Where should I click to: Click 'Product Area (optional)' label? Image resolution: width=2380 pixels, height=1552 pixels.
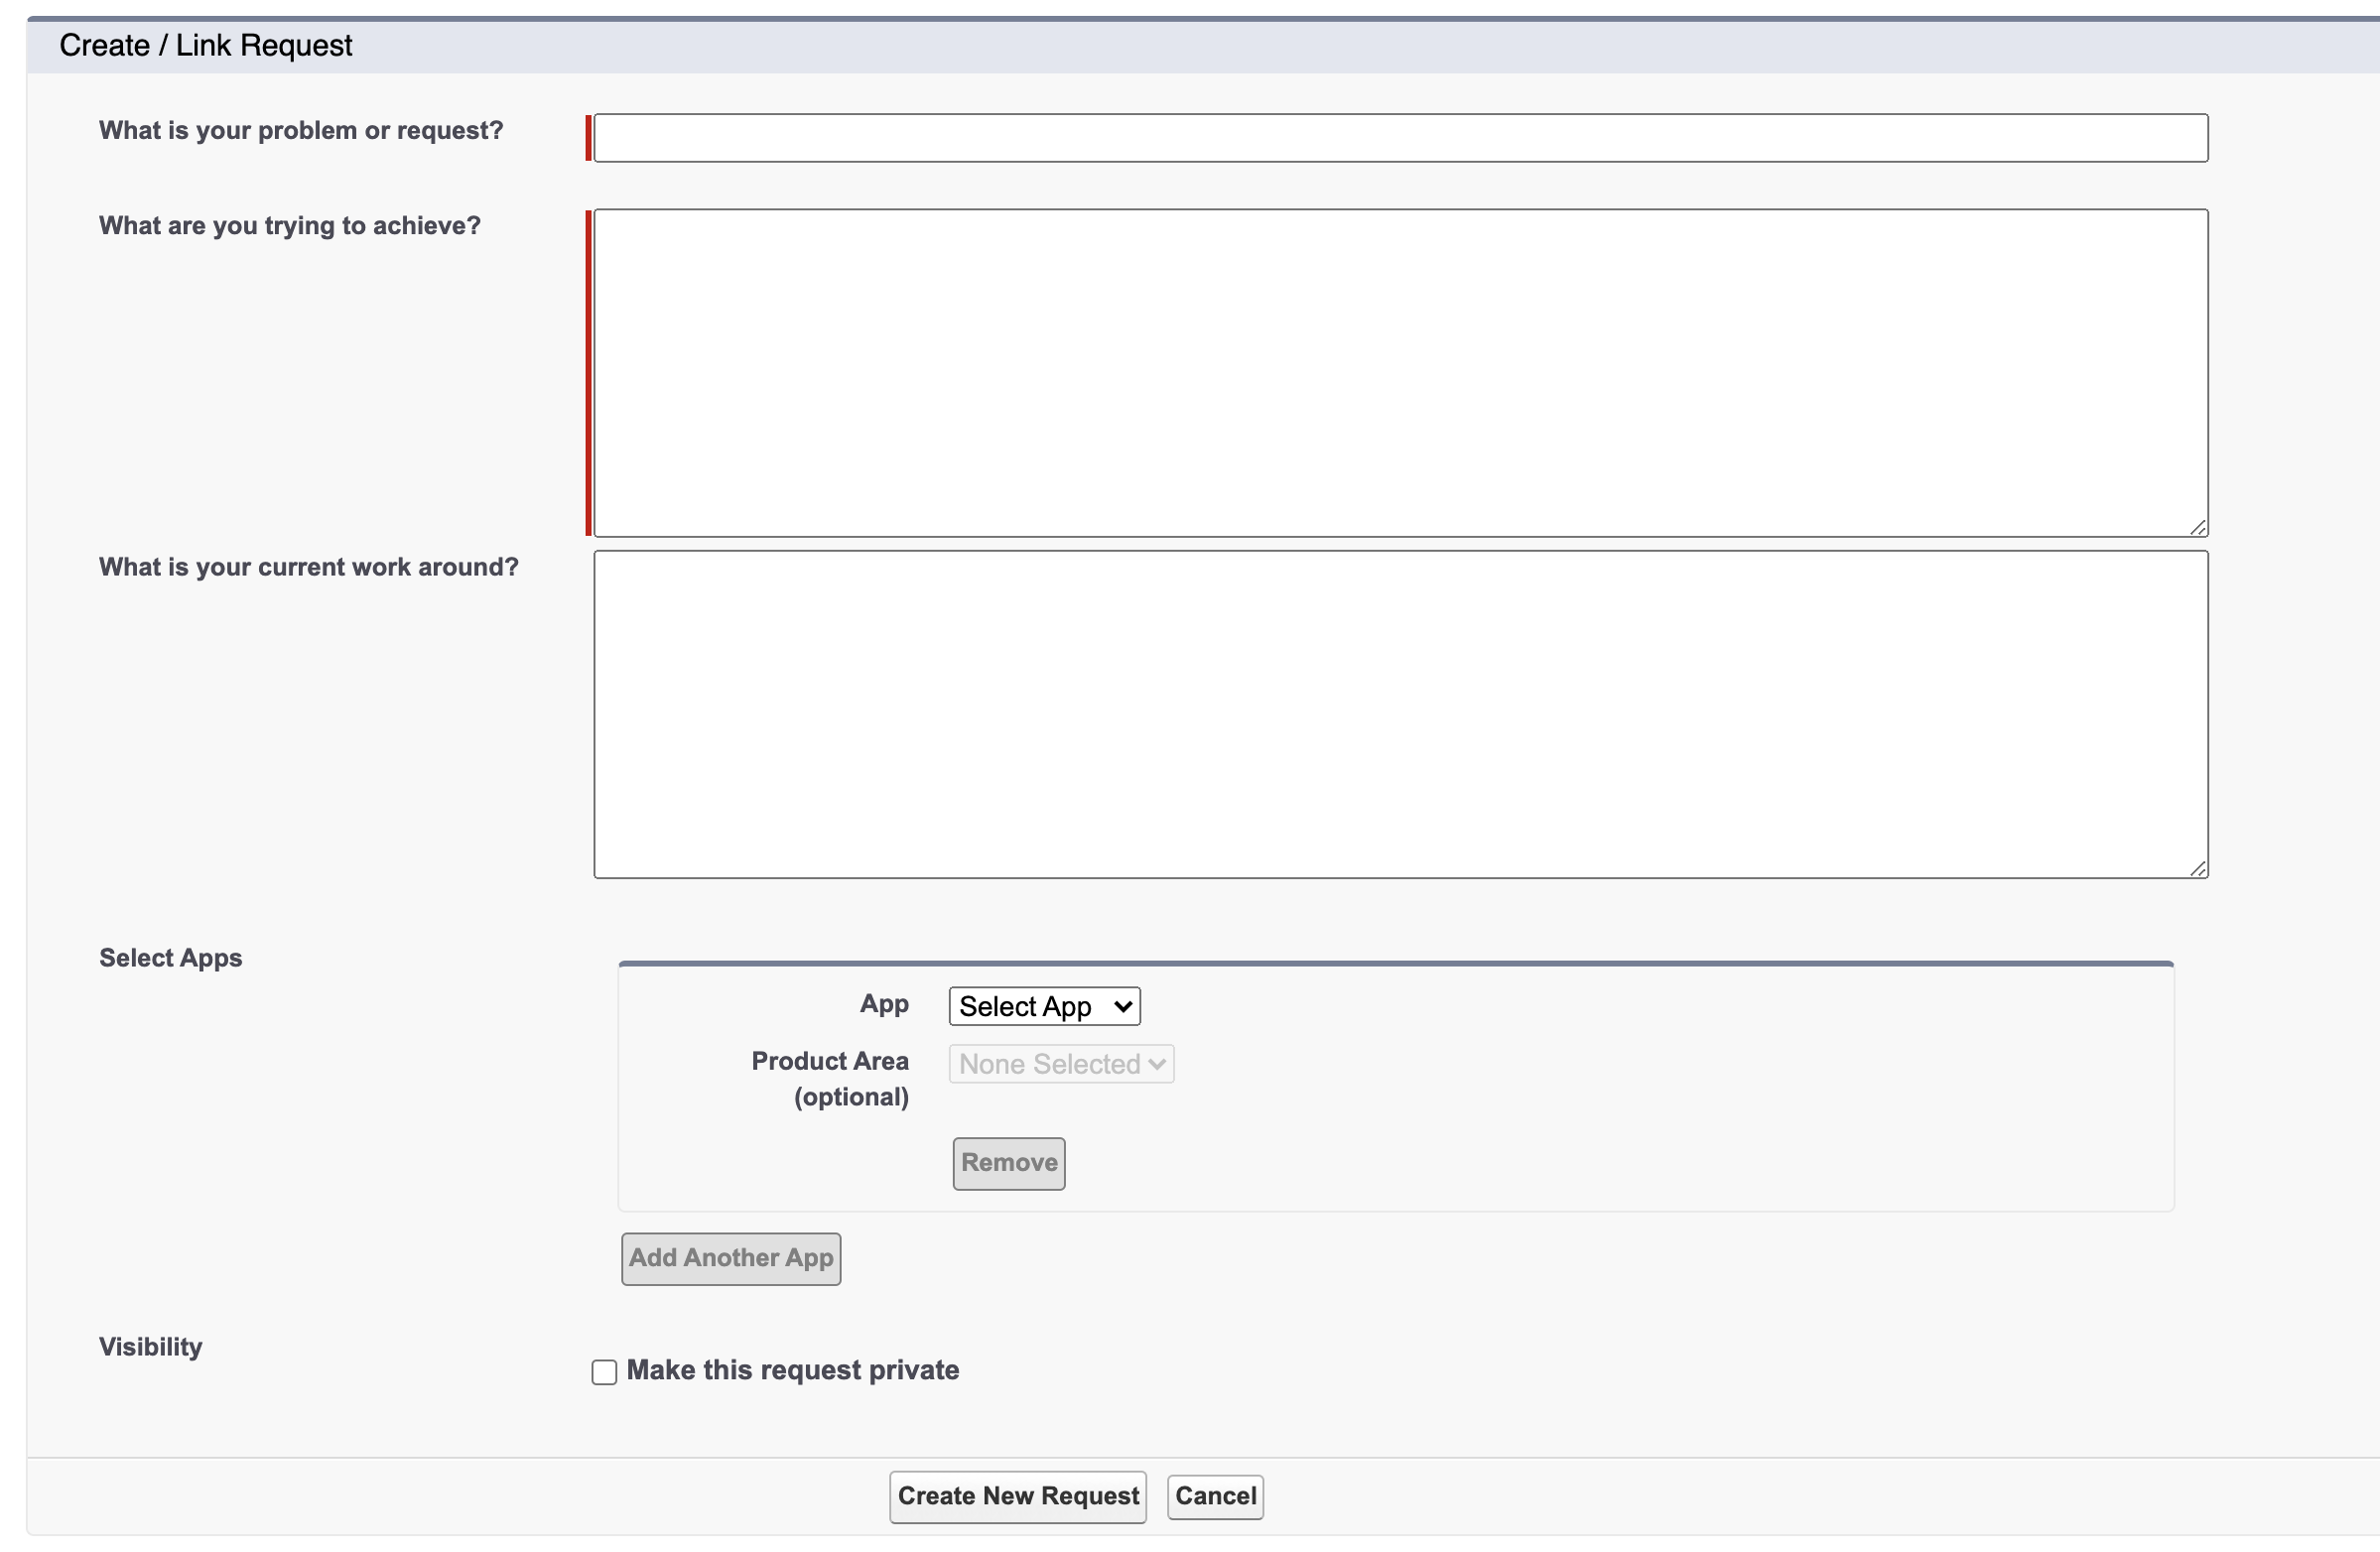830,1079
